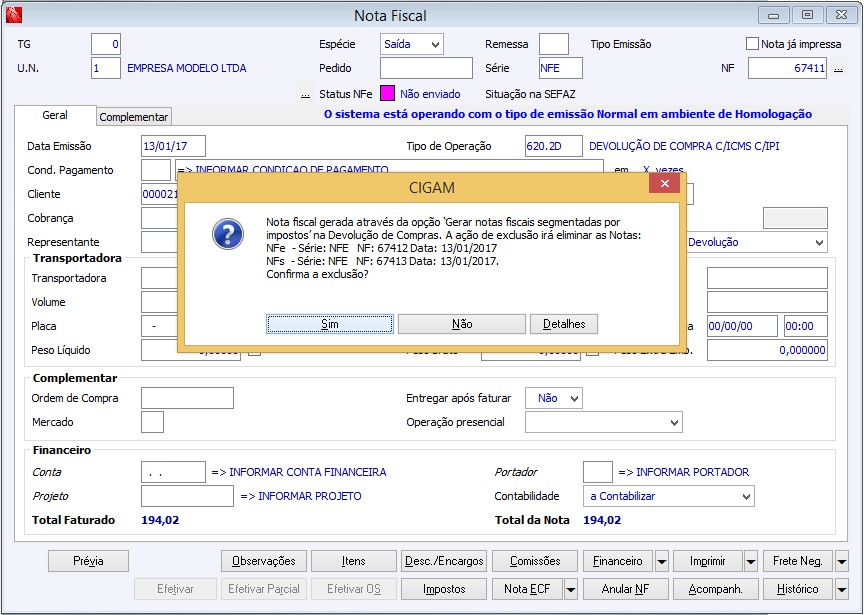Click the 00/00/00 date field
This screenshot has height=615, width=864.
(742, 326)
